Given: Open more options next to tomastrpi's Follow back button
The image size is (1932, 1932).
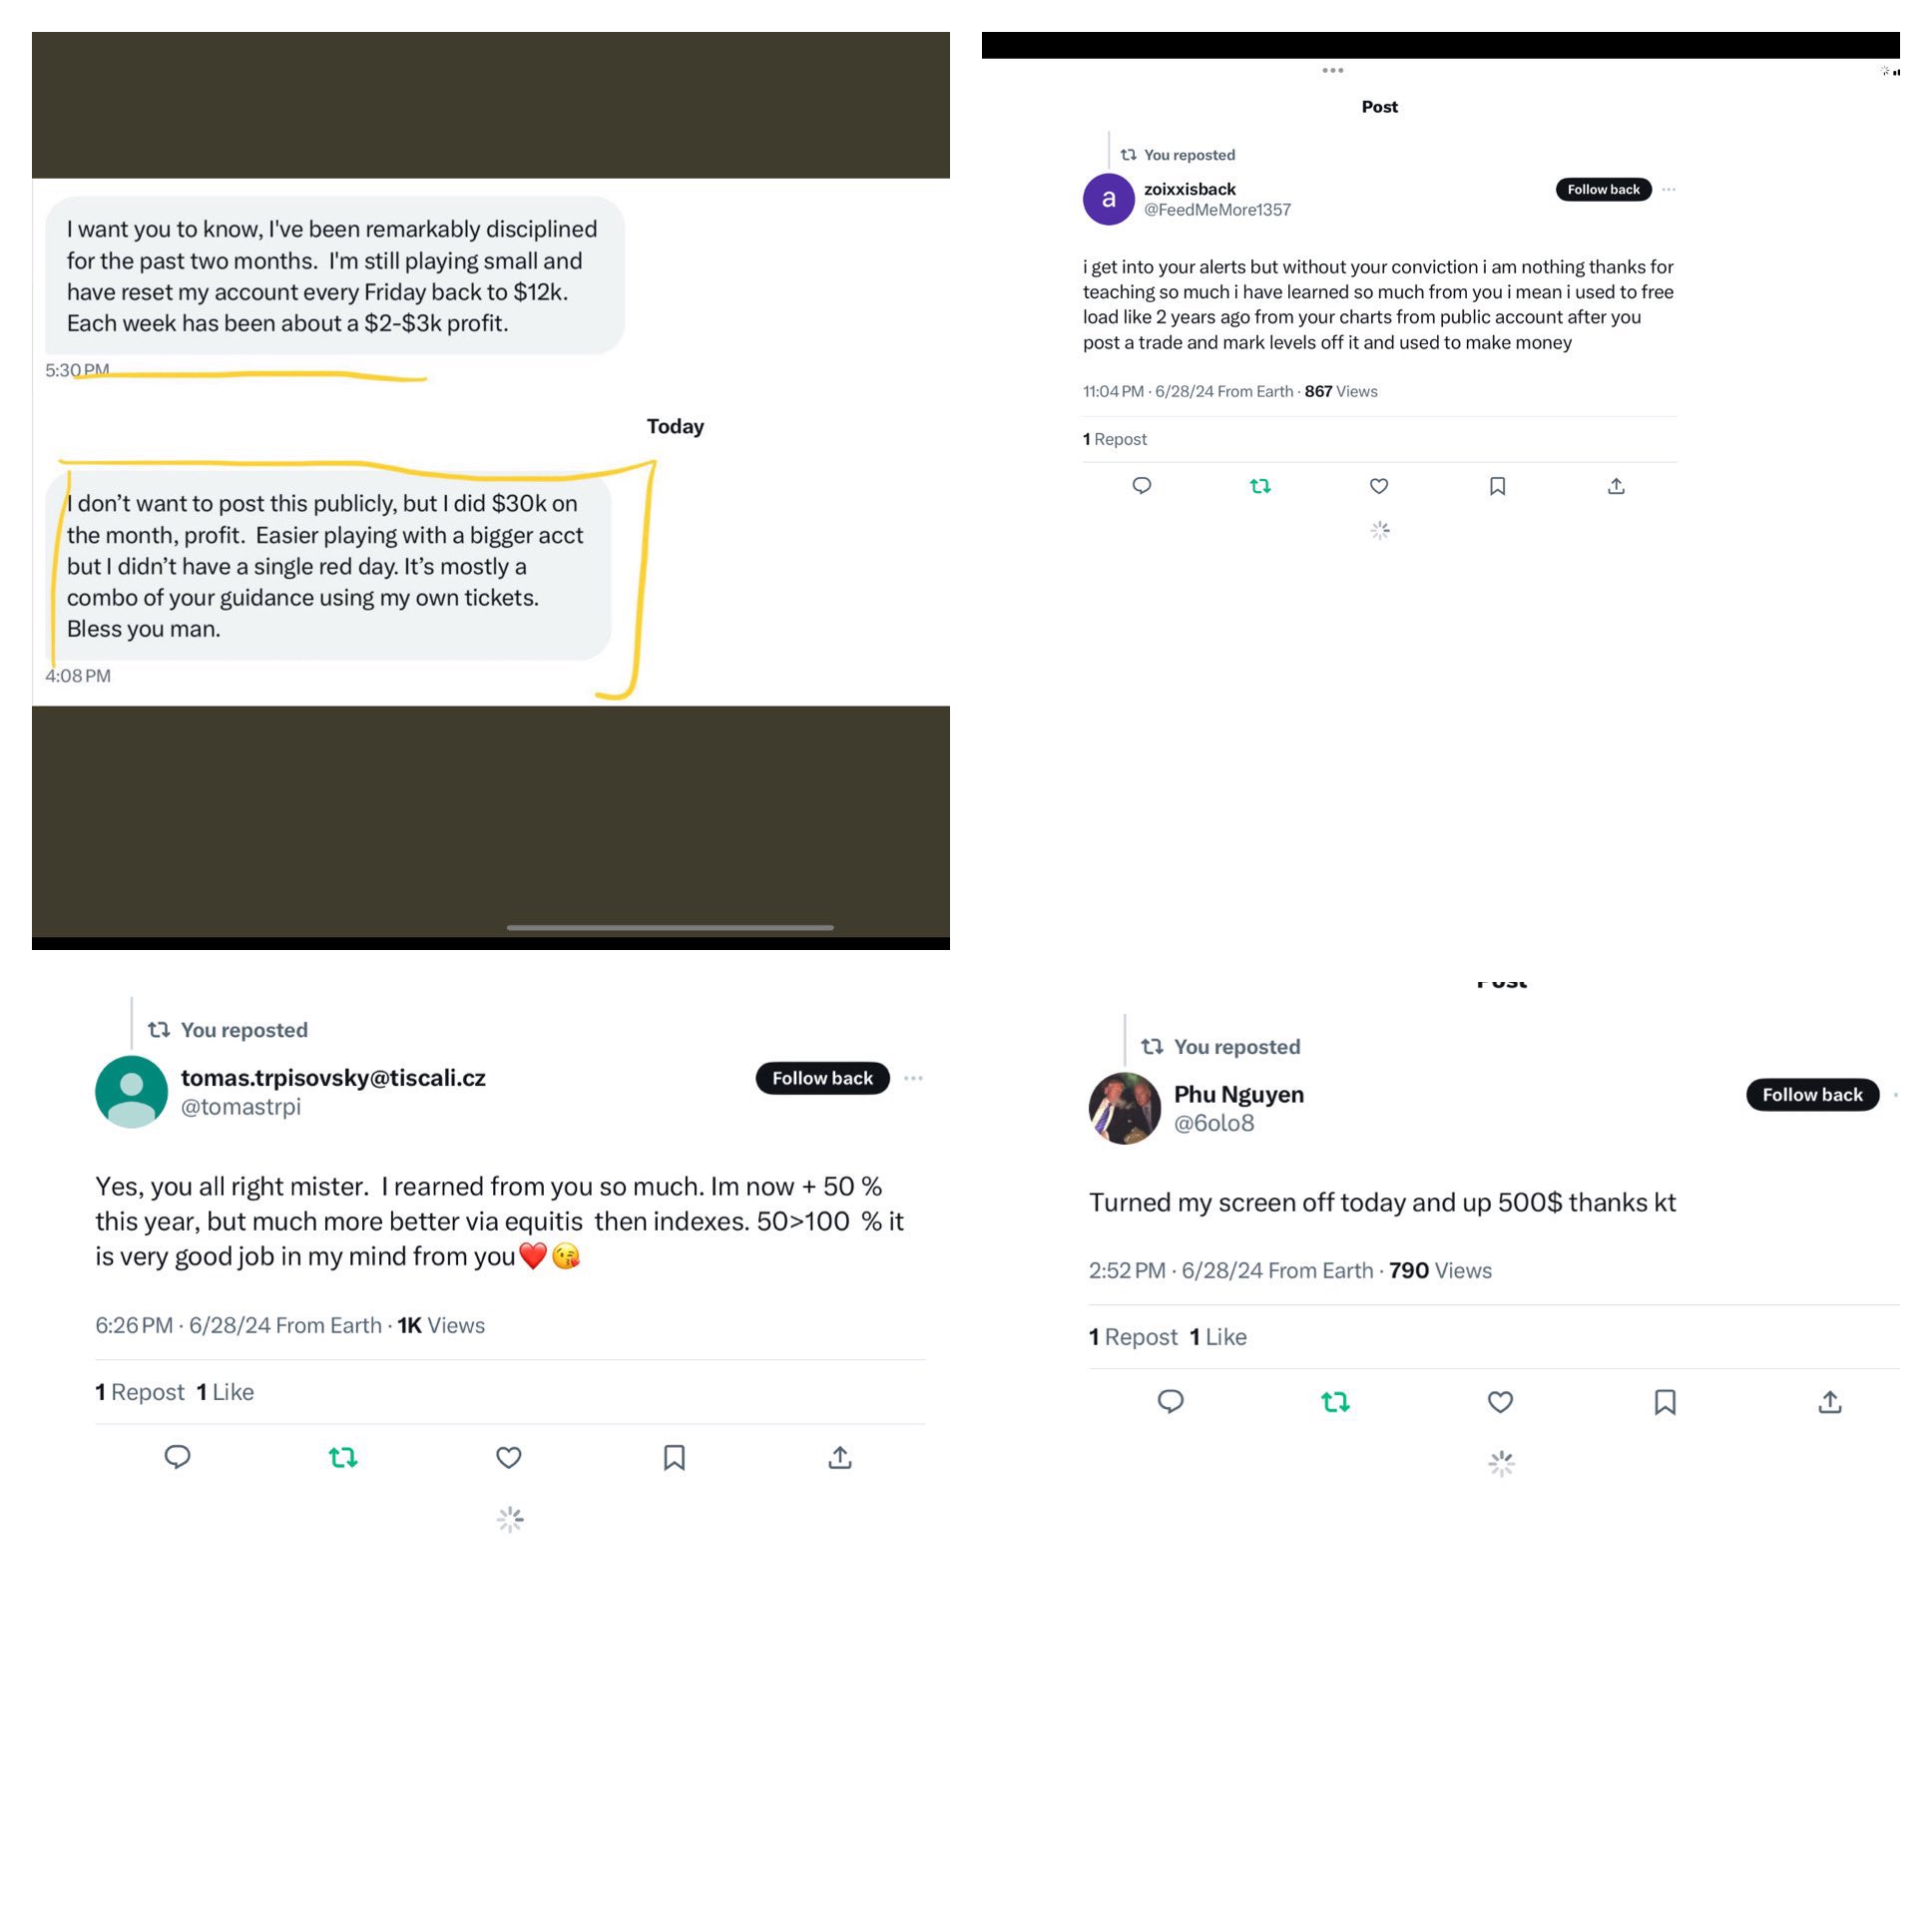Looking at the screenshot, I should [913, 1078].
